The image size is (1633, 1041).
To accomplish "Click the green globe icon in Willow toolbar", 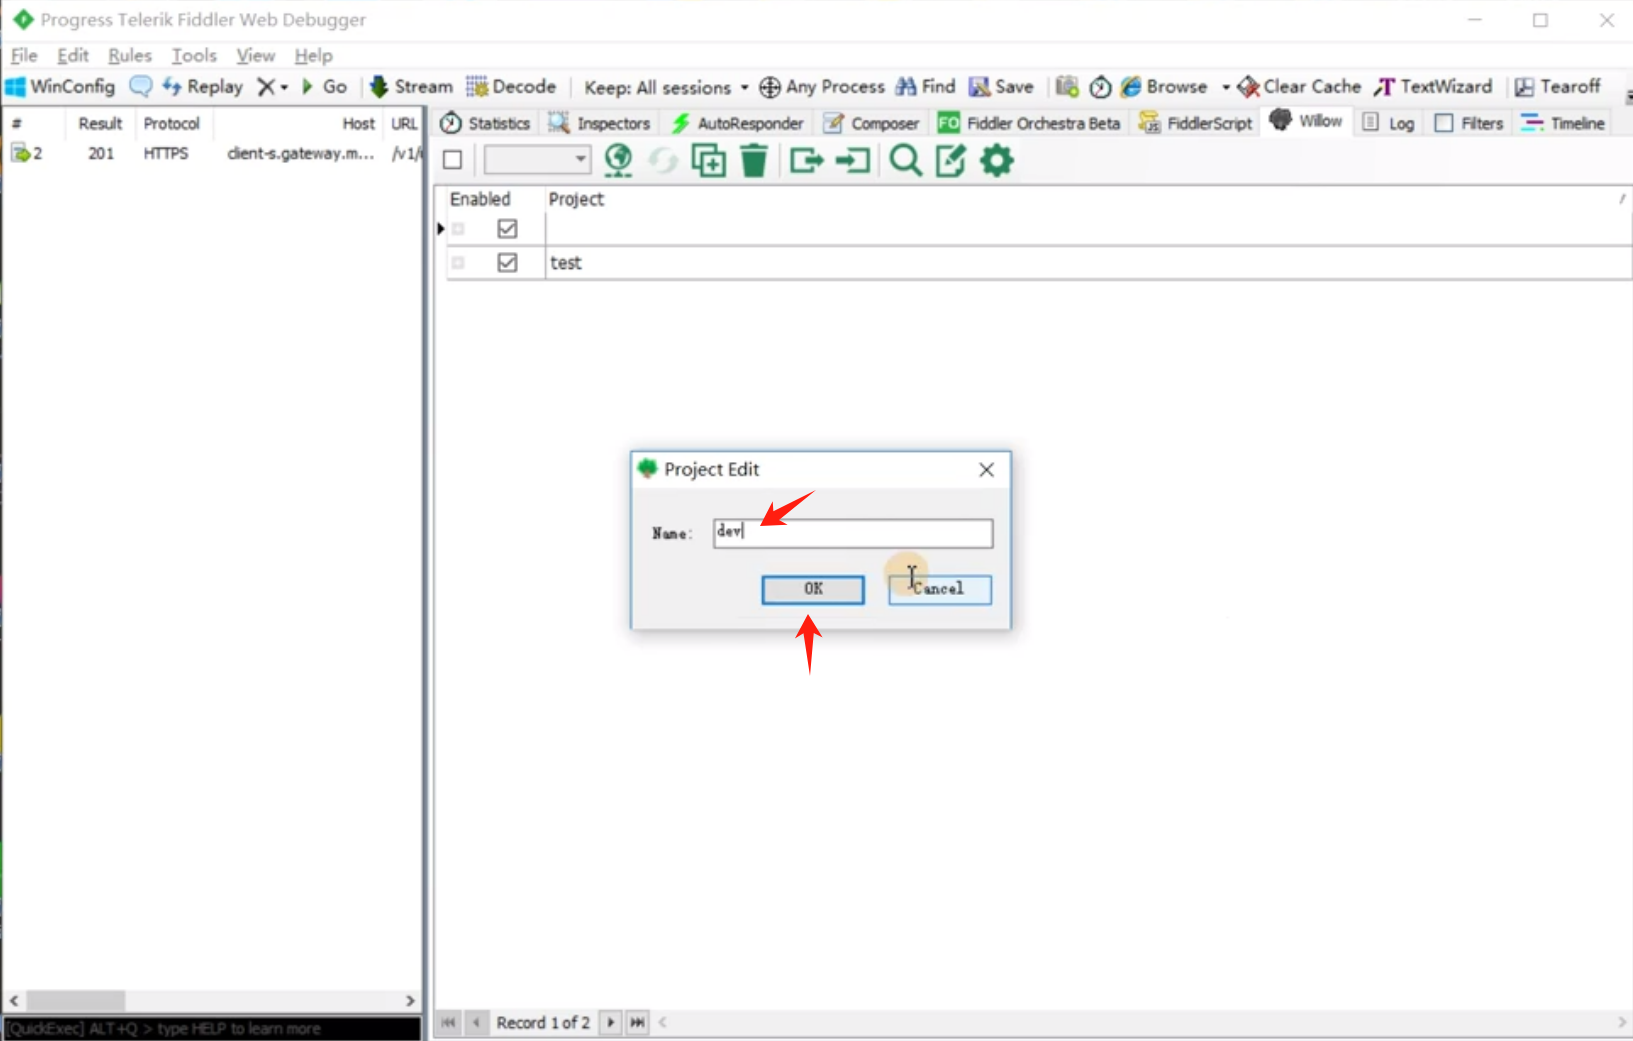I will [618, 160].
